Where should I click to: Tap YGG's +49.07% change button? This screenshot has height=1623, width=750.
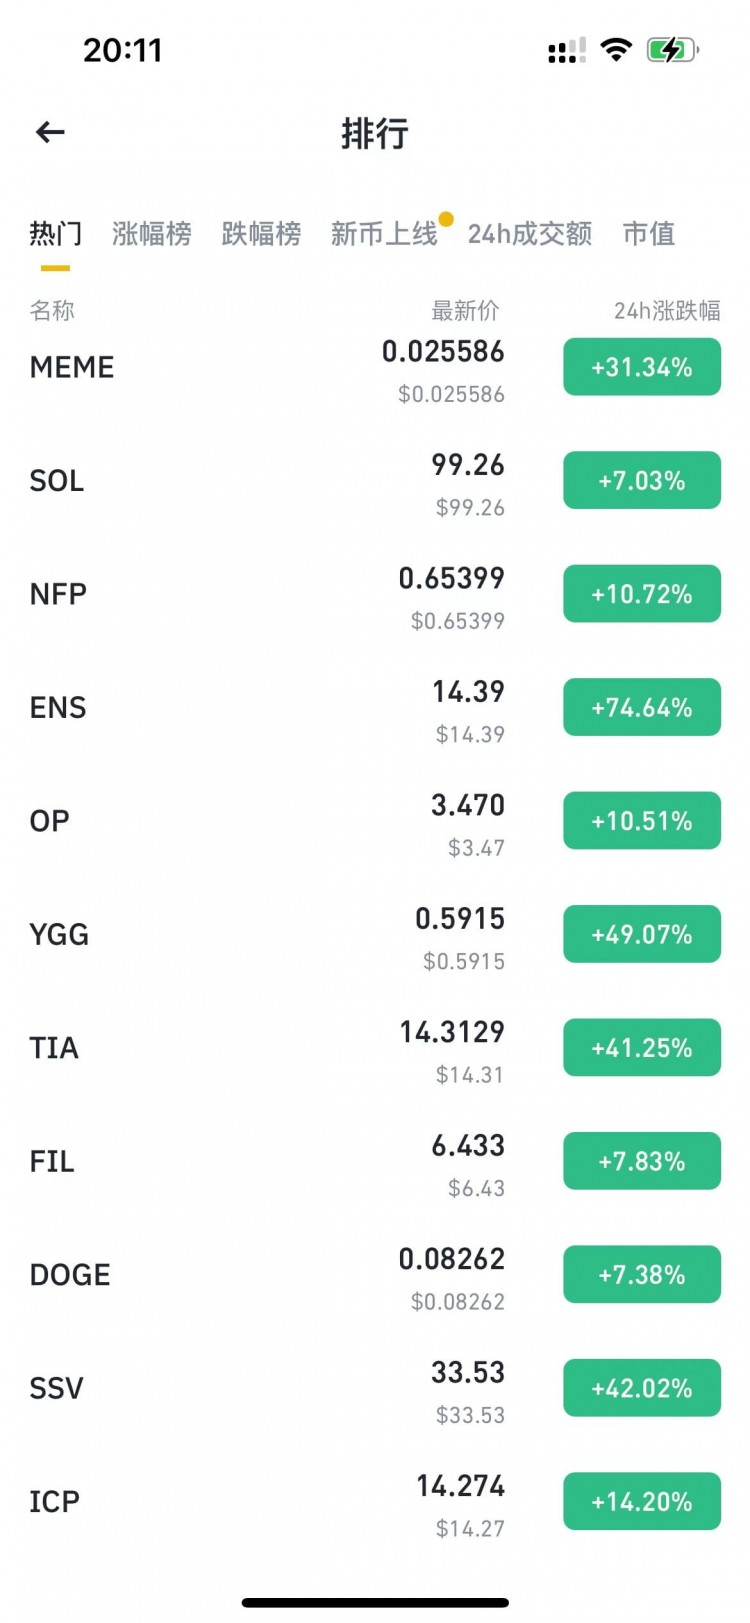(642, 934)
